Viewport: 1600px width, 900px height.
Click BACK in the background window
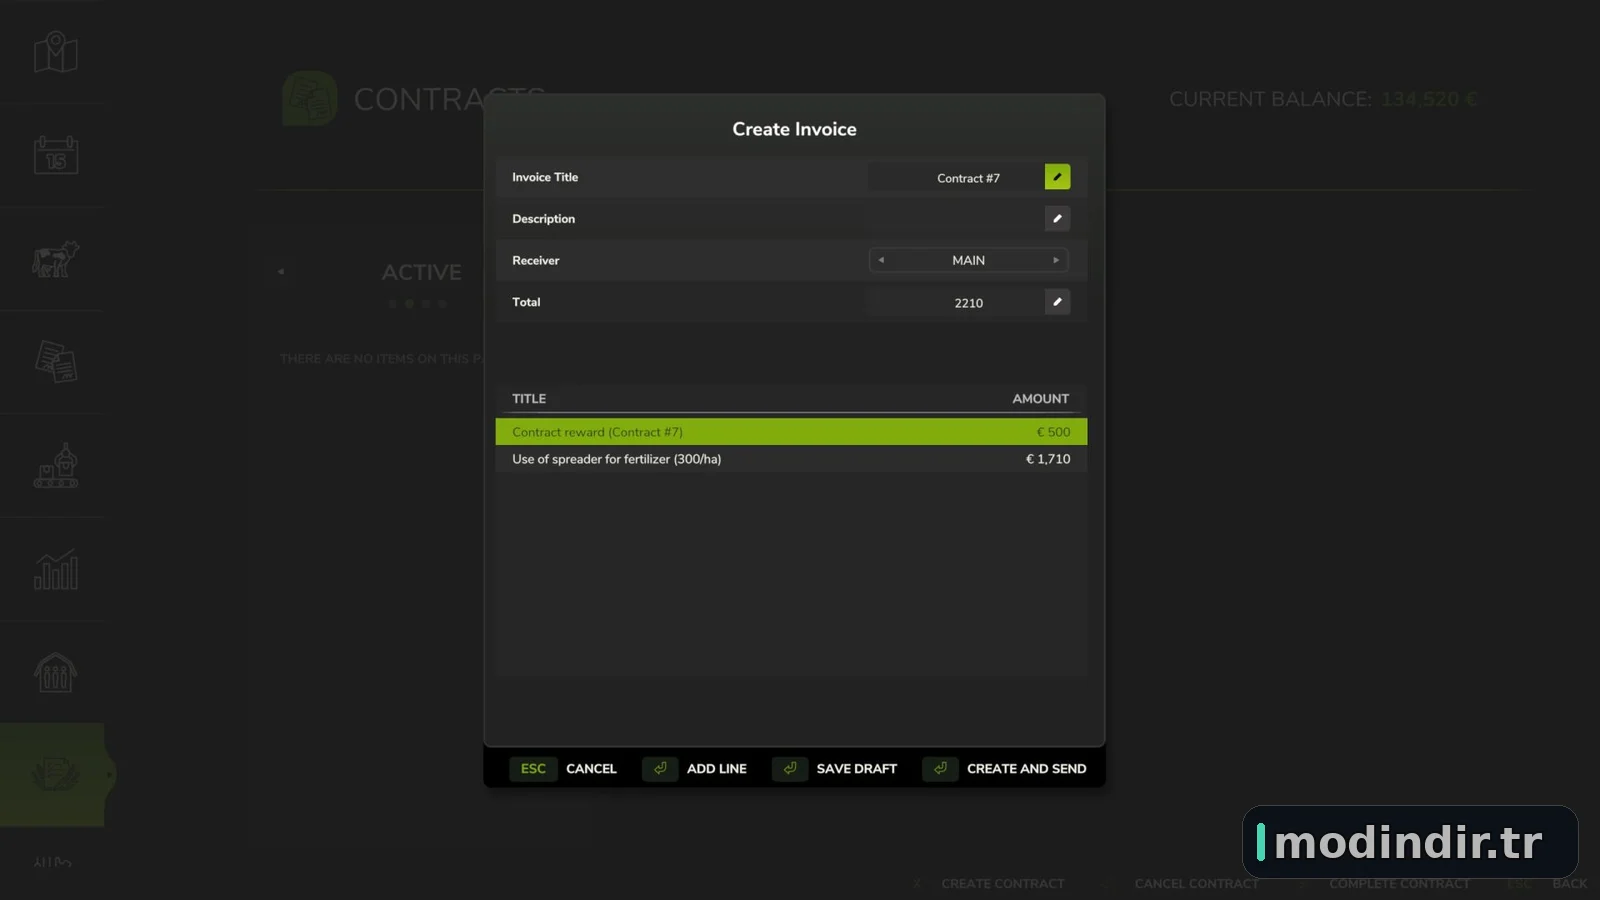pos(1569,884)
